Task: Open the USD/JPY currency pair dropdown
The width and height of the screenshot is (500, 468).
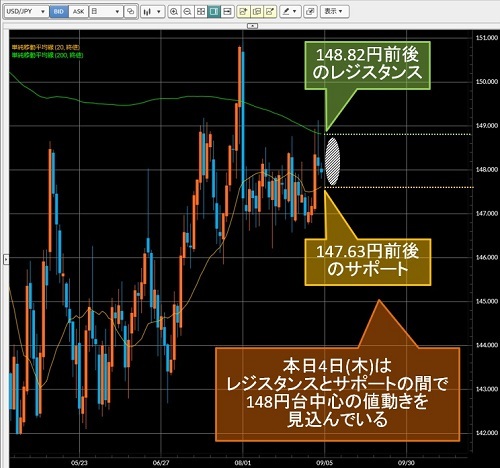Action: (25, 12)
